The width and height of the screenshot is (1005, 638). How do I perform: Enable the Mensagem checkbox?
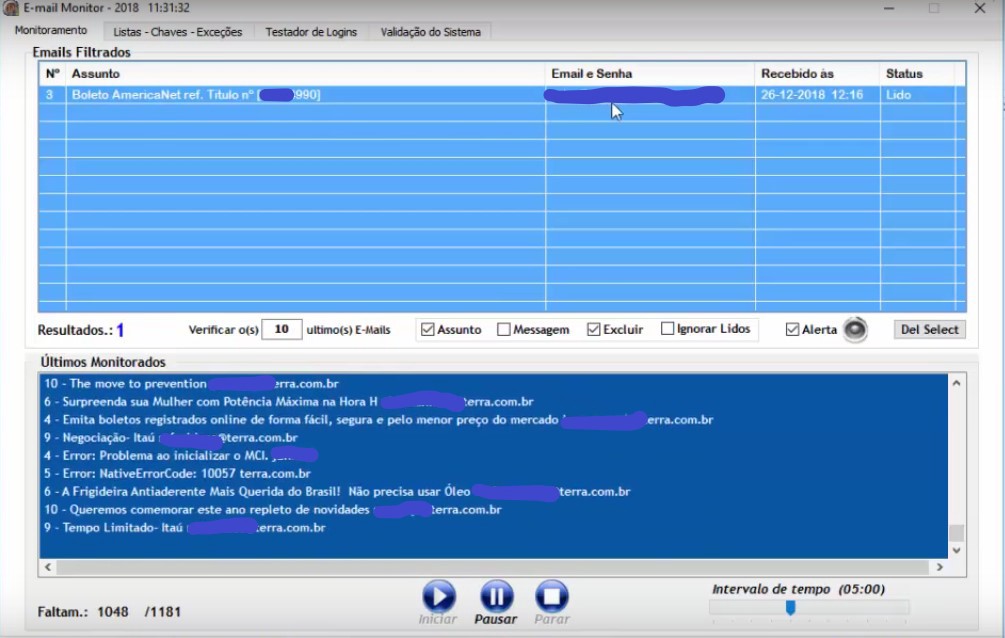point(504,330)
